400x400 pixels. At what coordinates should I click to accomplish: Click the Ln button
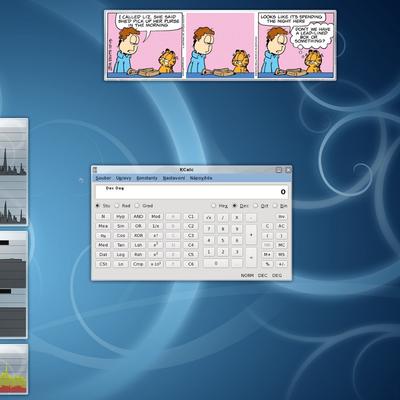[121, 264]
